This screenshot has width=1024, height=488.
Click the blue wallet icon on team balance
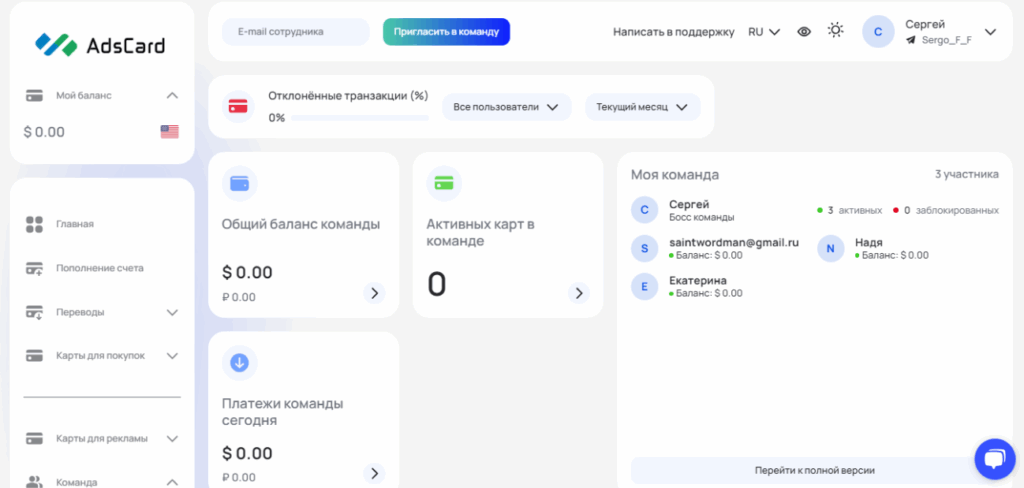(x=240, y=184)
